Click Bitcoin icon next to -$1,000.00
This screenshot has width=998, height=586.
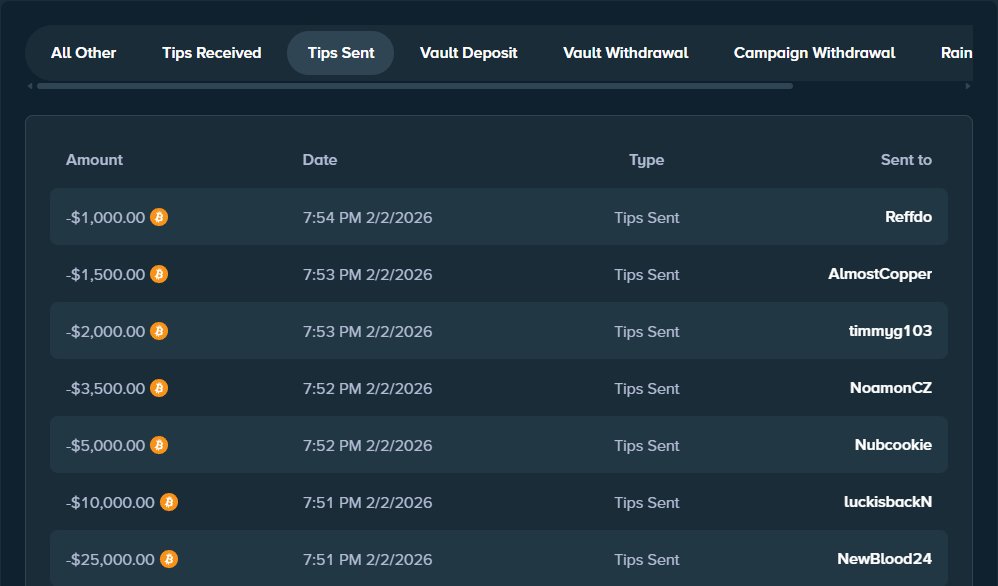159,217
